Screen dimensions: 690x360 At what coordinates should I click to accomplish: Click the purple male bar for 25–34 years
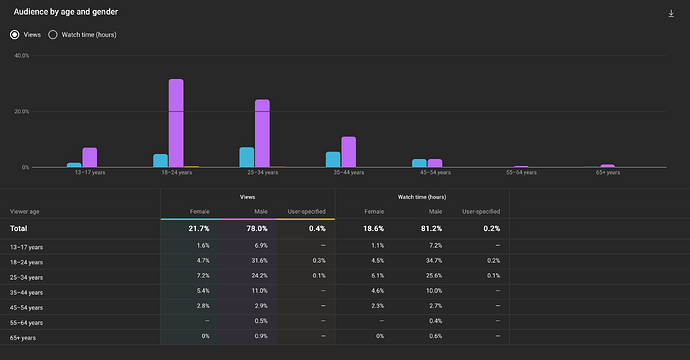pyautogui.click(x=262, y=133)
